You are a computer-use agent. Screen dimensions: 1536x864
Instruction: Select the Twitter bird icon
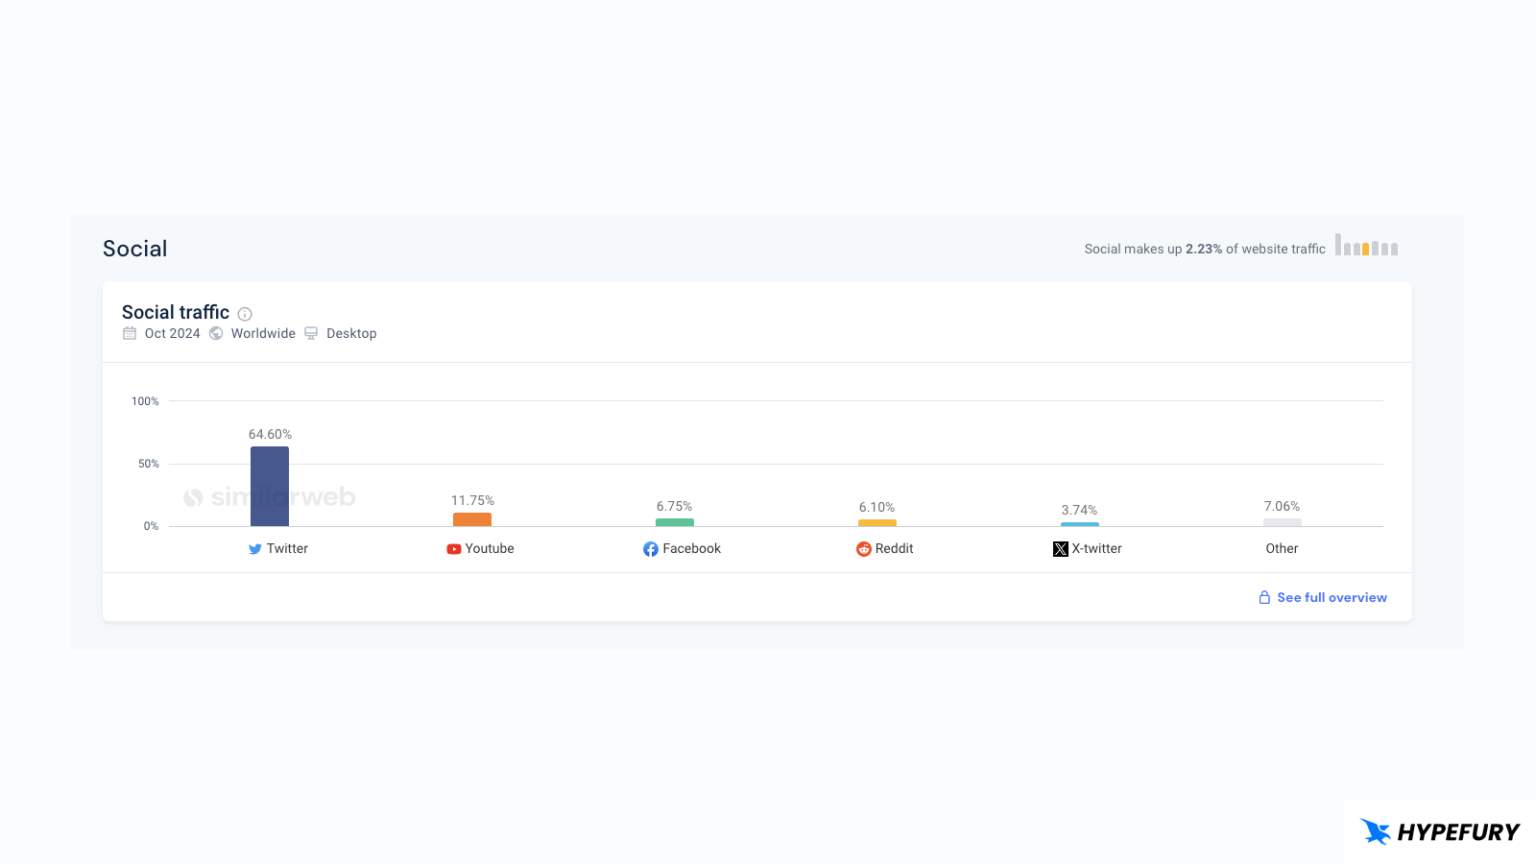[x=255, y=548]
